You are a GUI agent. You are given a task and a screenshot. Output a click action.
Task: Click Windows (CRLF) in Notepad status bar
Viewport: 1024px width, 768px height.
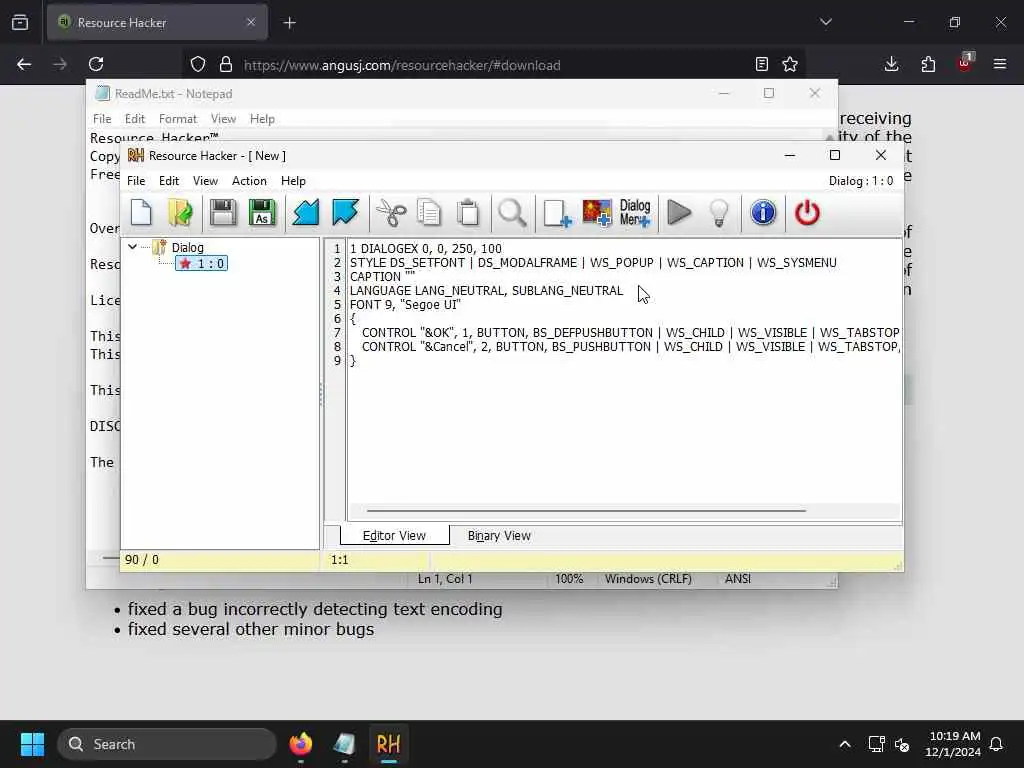pos(648,579)
